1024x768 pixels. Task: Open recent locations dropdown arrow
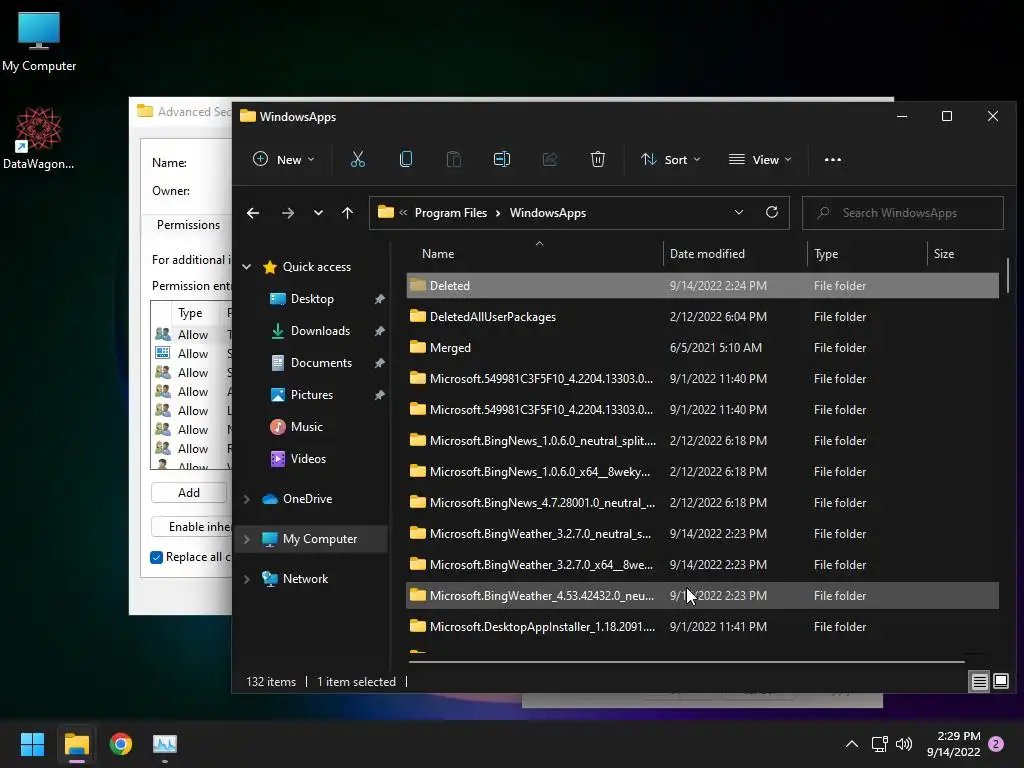[318, 213]
